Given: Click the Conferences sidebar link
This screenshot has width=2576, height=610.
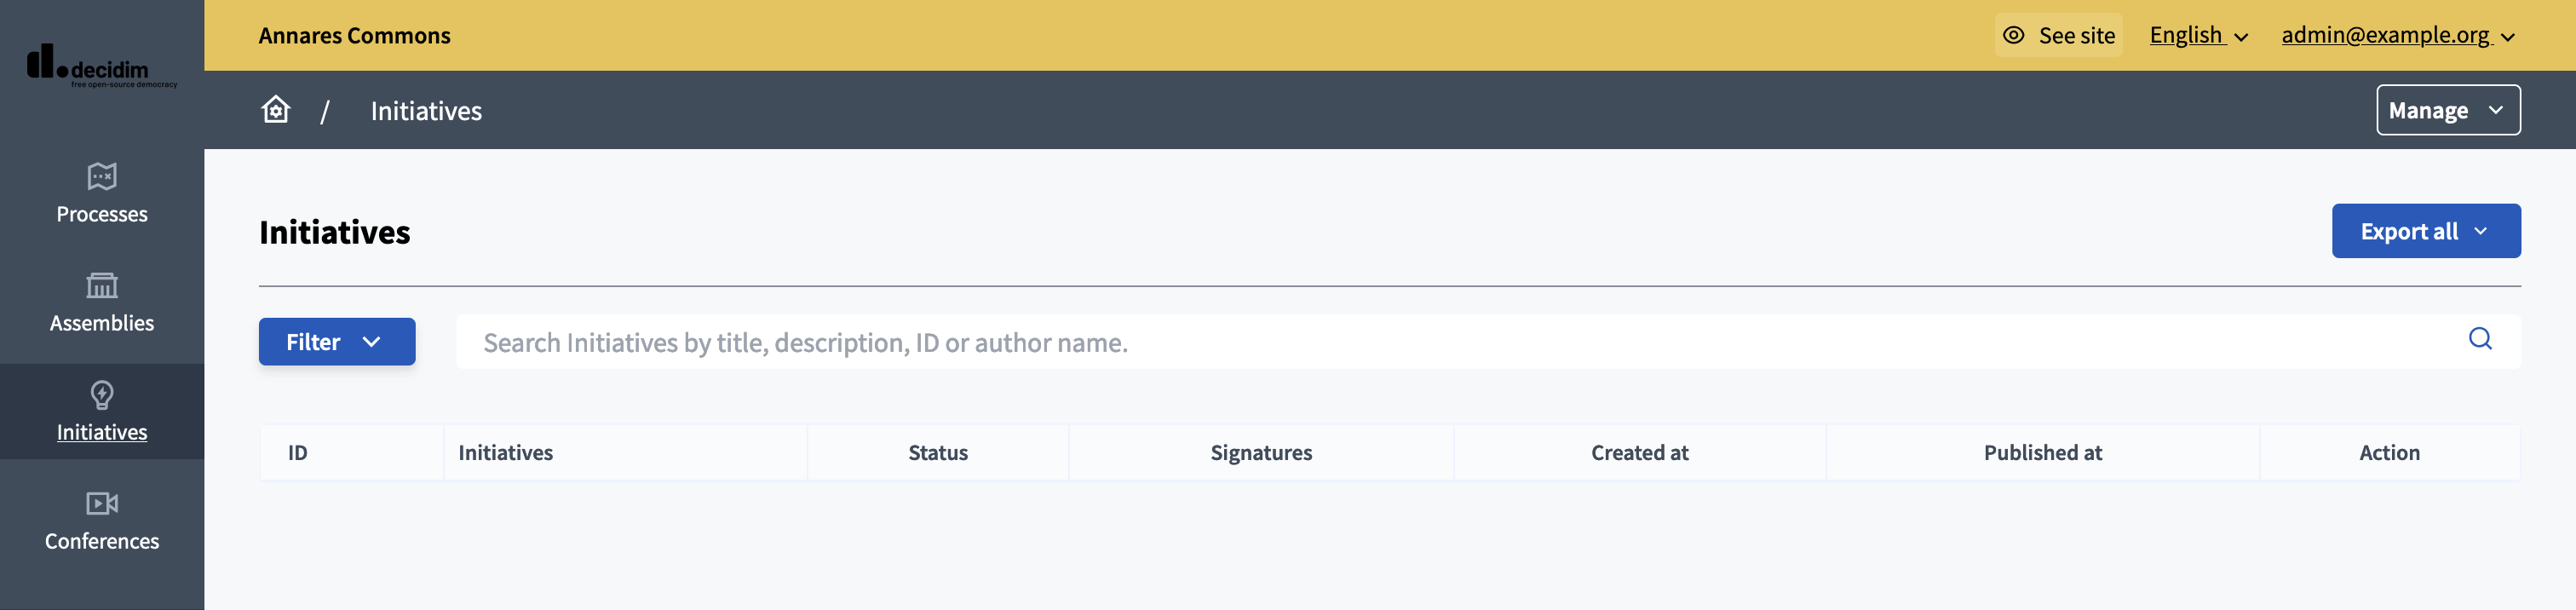Looking at the screenshot, I should pos(102,541).
